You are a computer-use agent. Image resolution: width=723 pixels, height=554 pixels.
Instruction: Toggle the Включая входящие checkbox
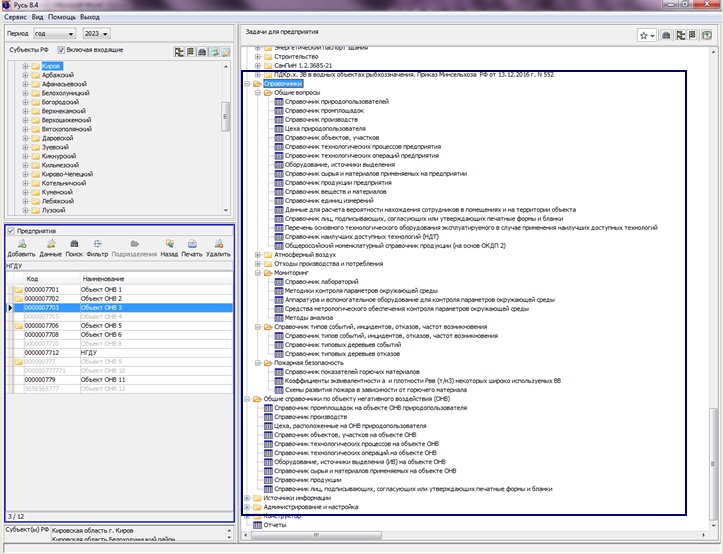pyautogui.click(x=62, y=49)
